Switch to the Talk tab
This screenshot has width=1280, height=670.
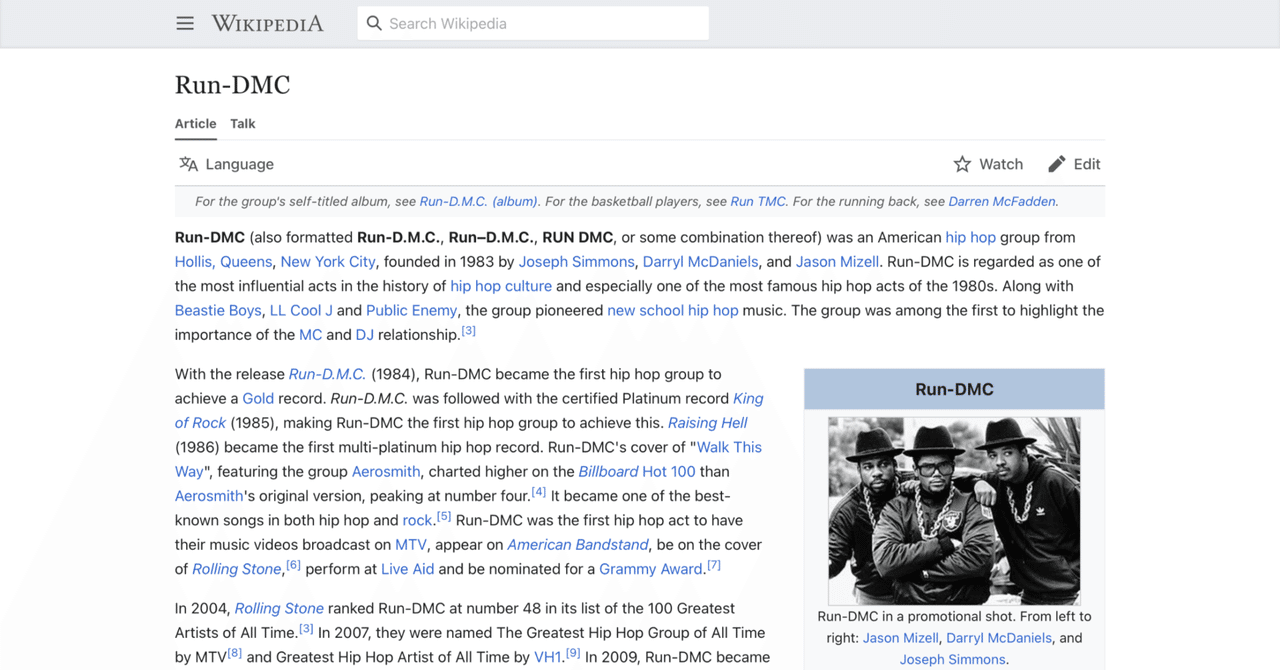243,124
